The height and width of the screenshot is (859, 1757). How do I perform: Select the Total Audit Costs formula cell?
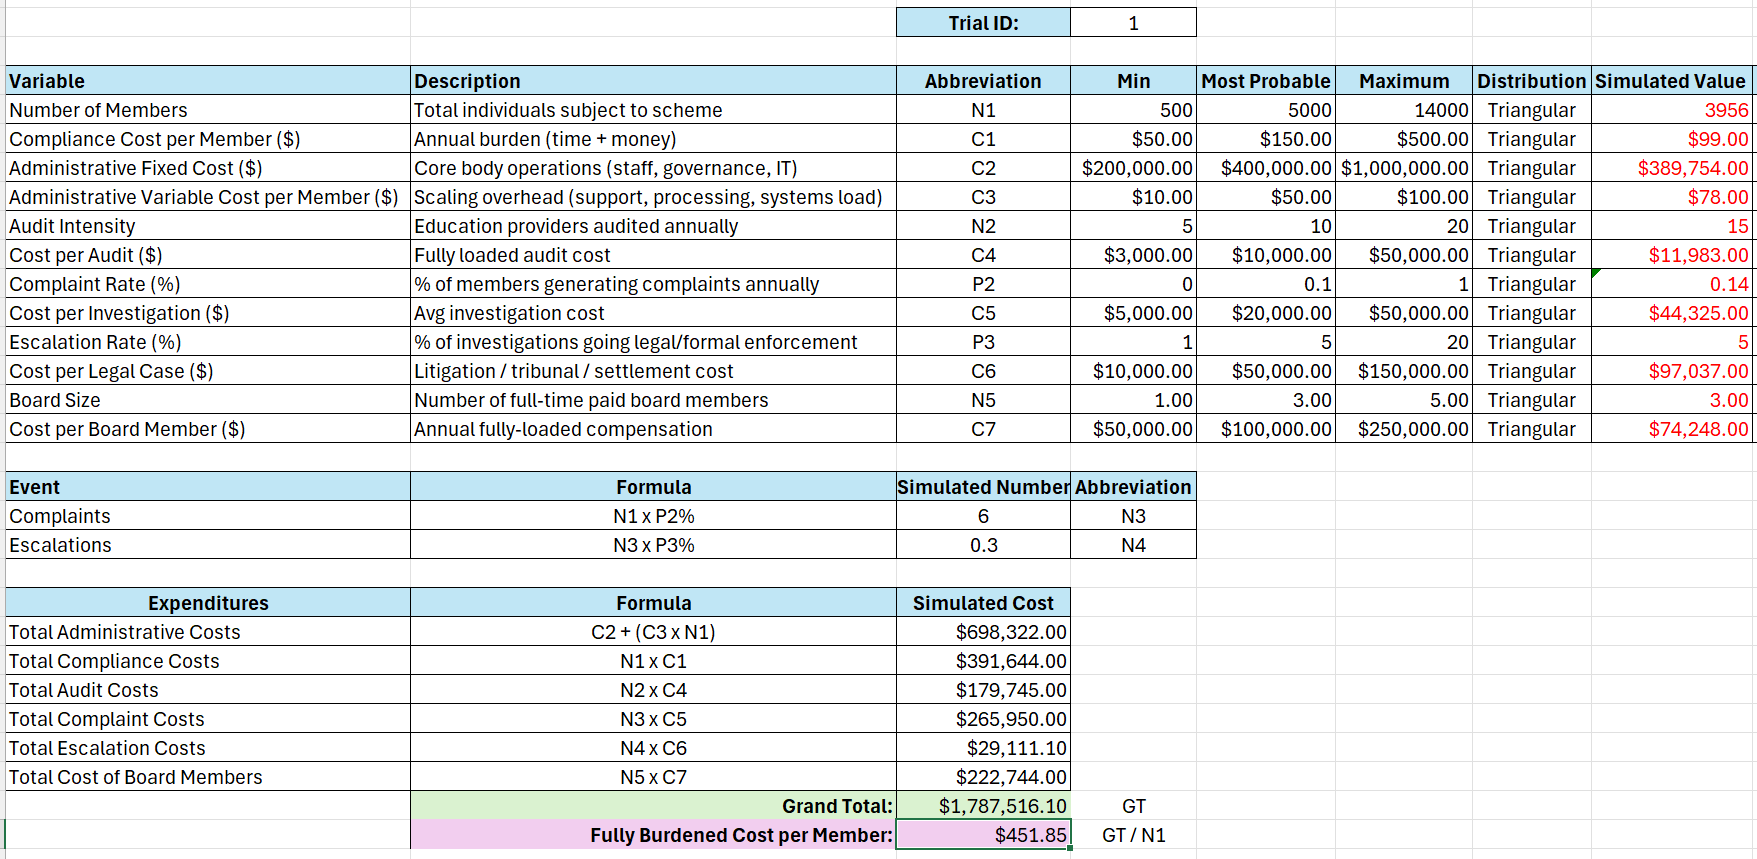click(x=653, y=690)
